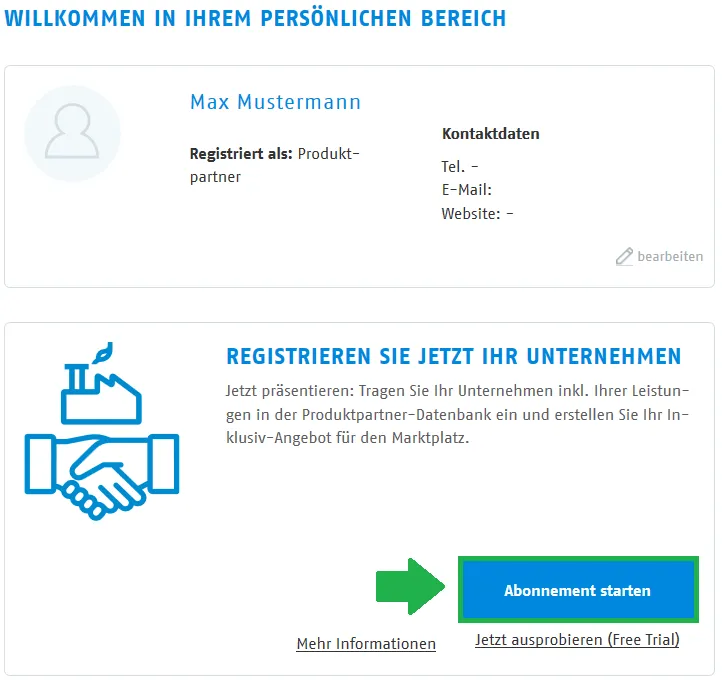Click the "E-Mail:" contact line

[466, 190]
